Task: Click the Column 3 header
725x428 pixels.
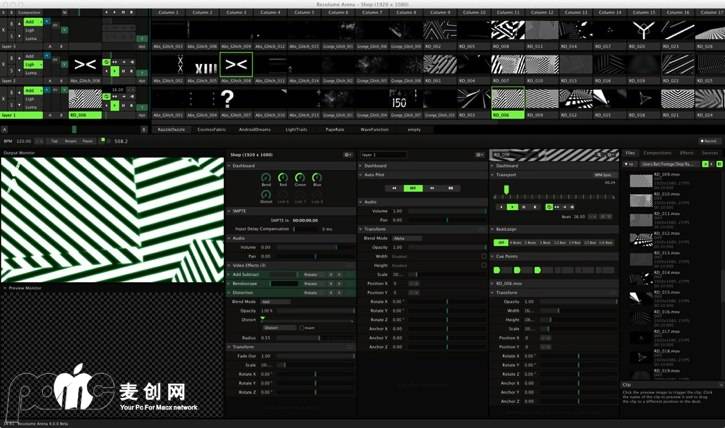Action: pos(237,12)
